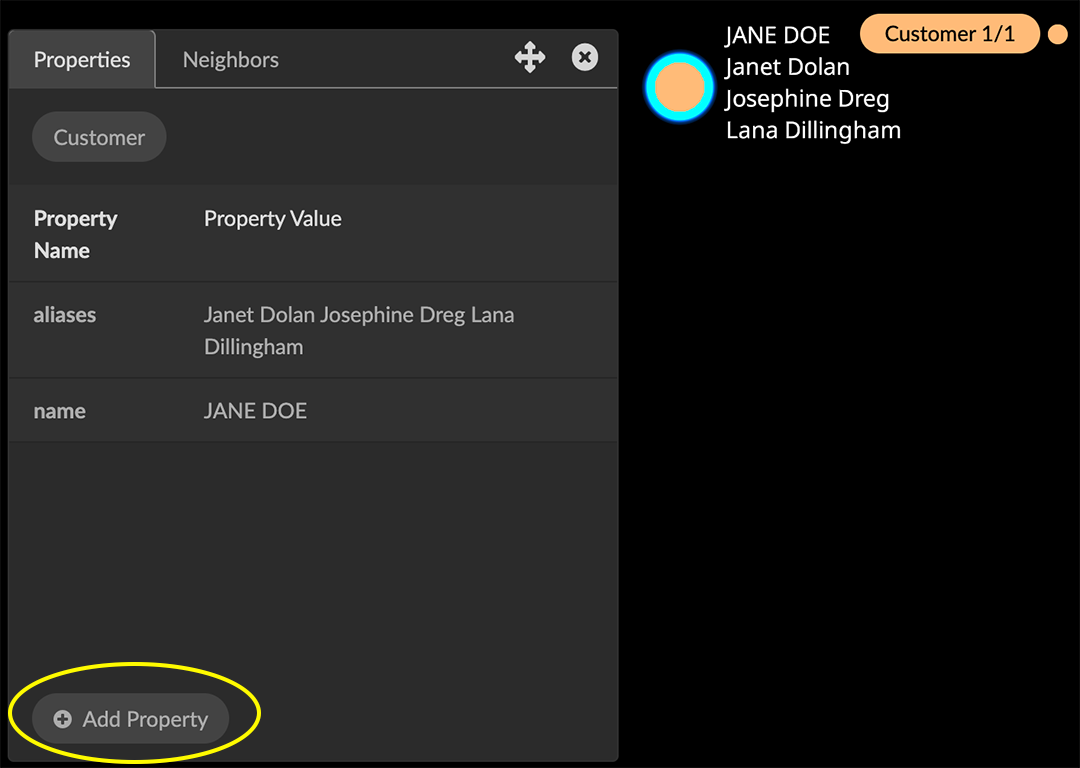Click the Property Value column header
1080x768 pixels.
click(x=273, y=218)
